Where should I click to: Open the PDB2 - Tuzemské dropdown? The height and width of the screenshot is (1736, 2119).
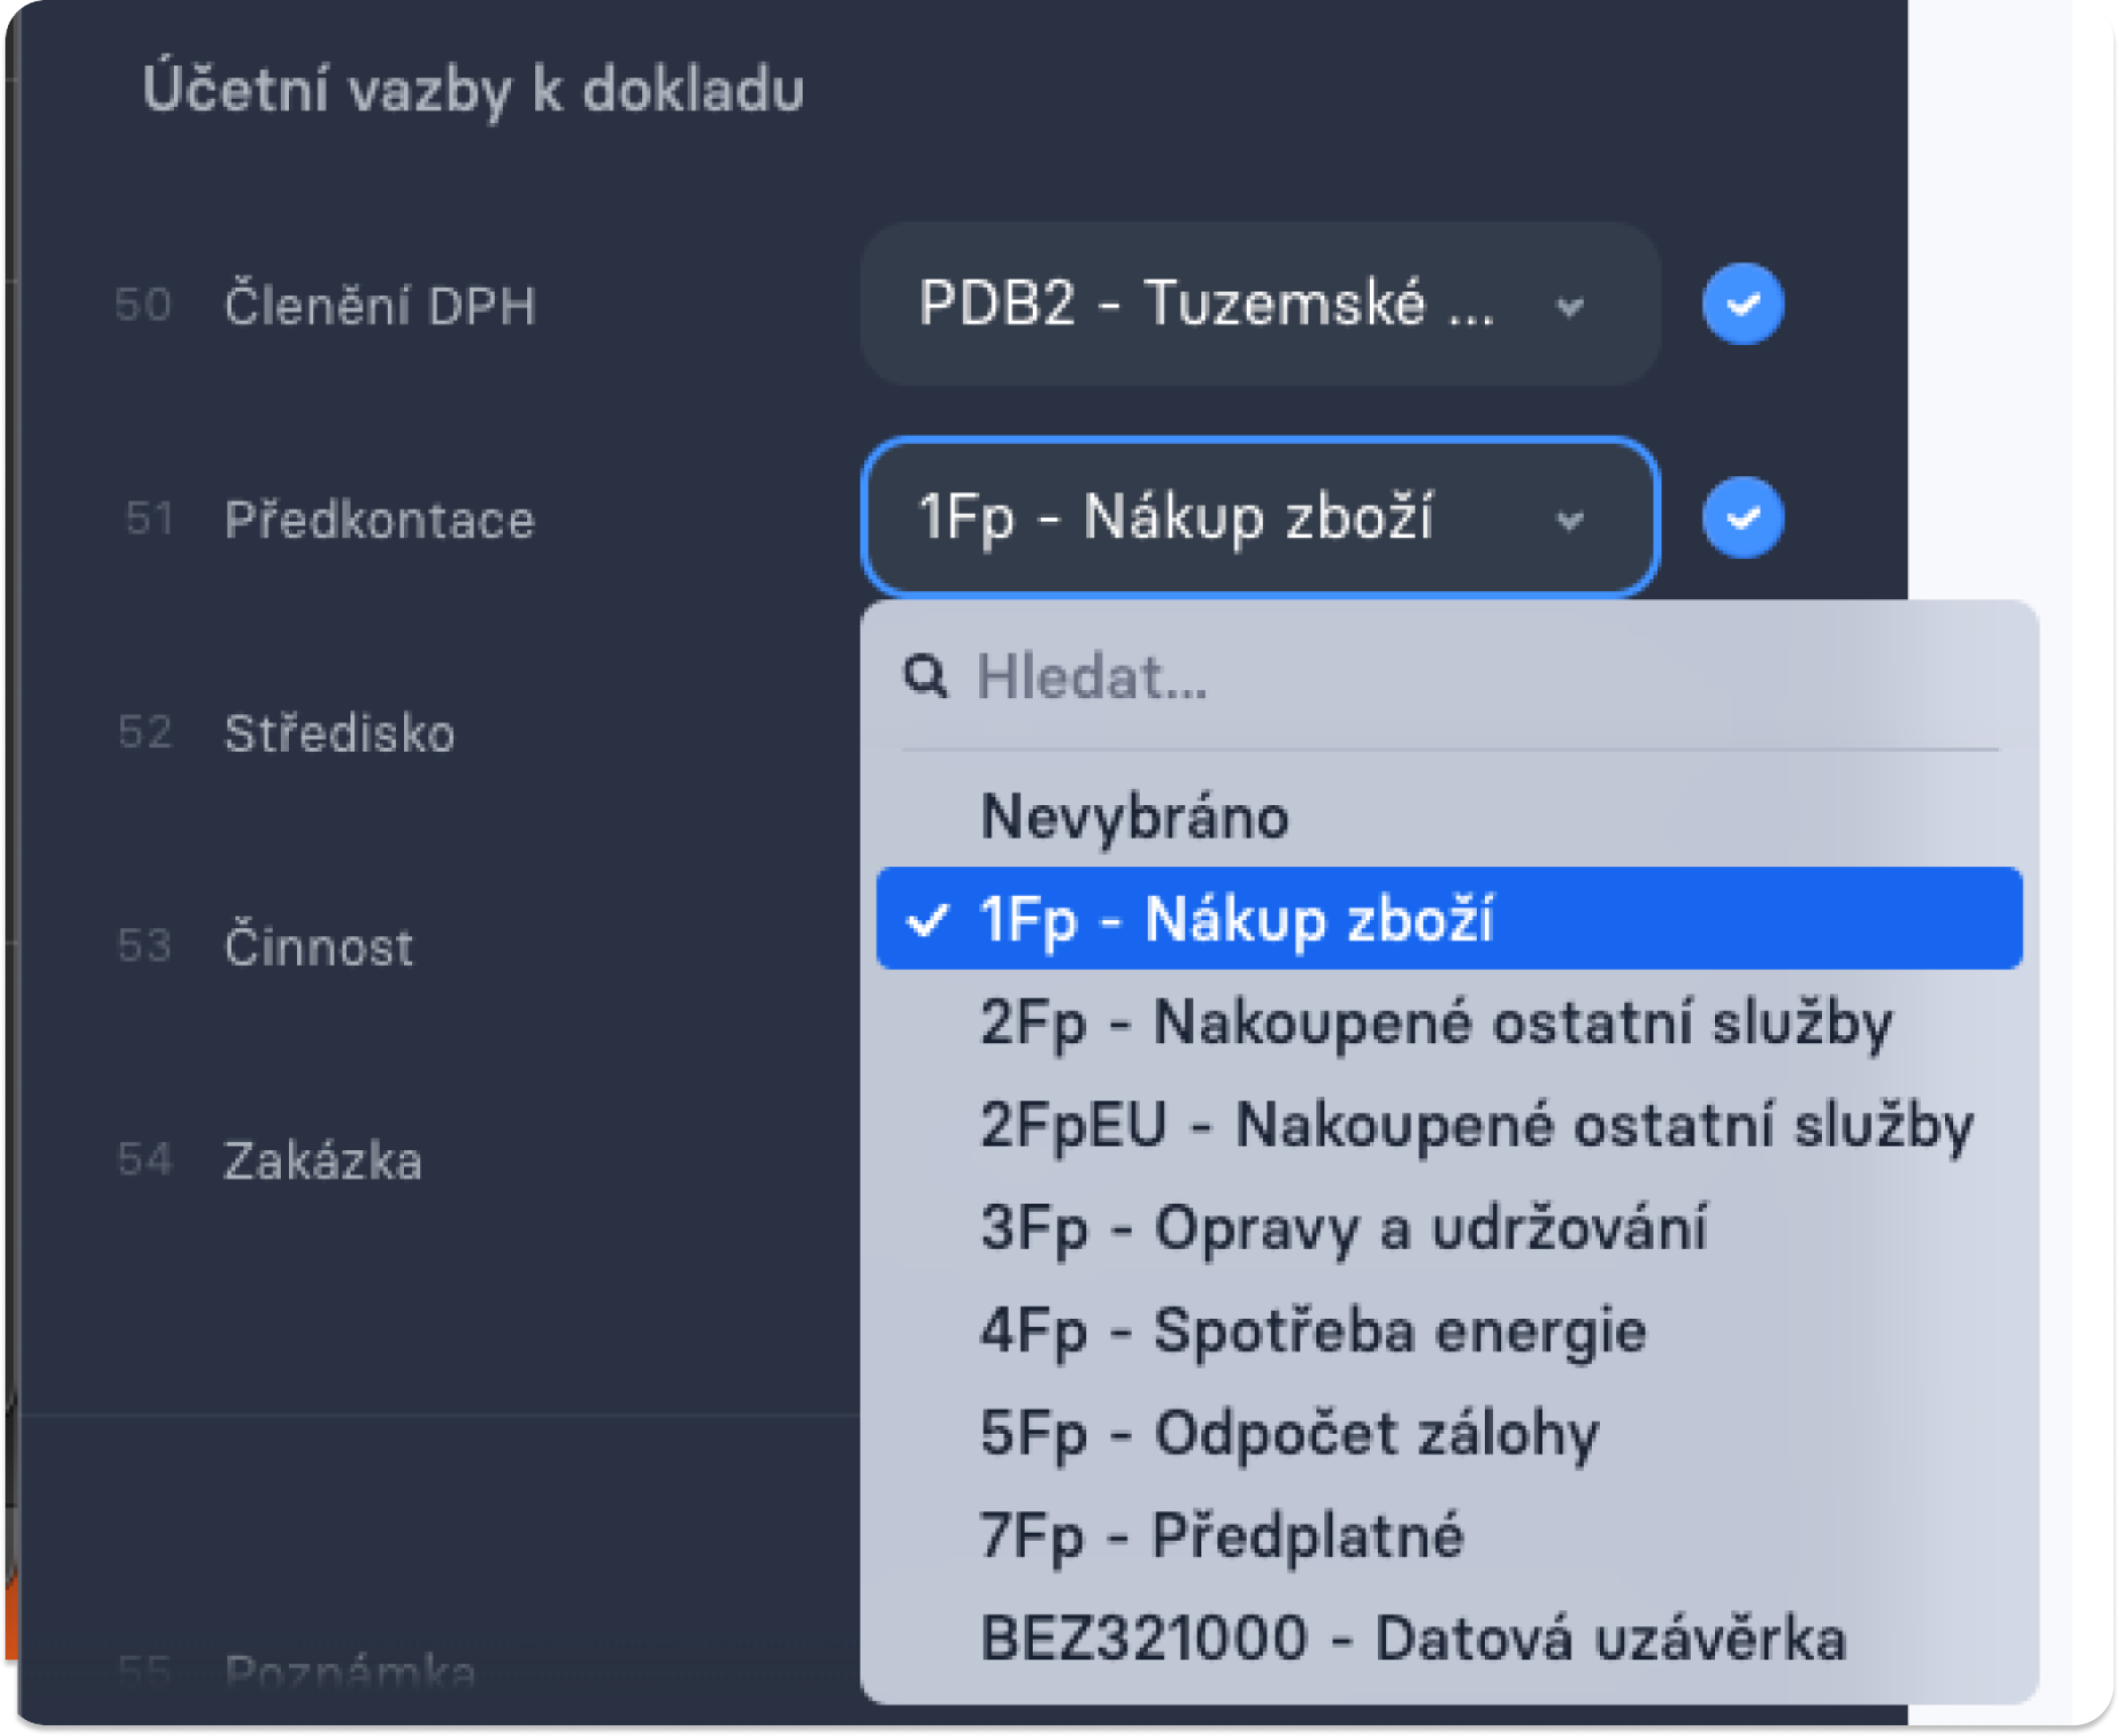pos(1260,304)
